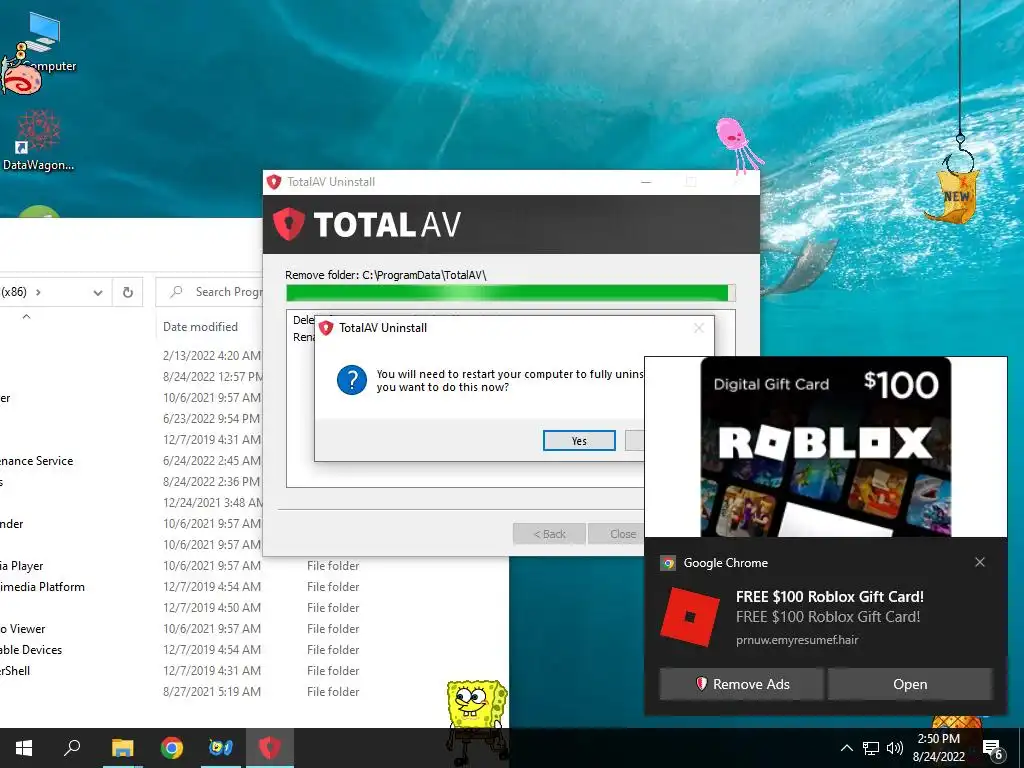1024x768 pixels.
Task: Select the 'enance Service' folder row
Action: pos(131,460)
